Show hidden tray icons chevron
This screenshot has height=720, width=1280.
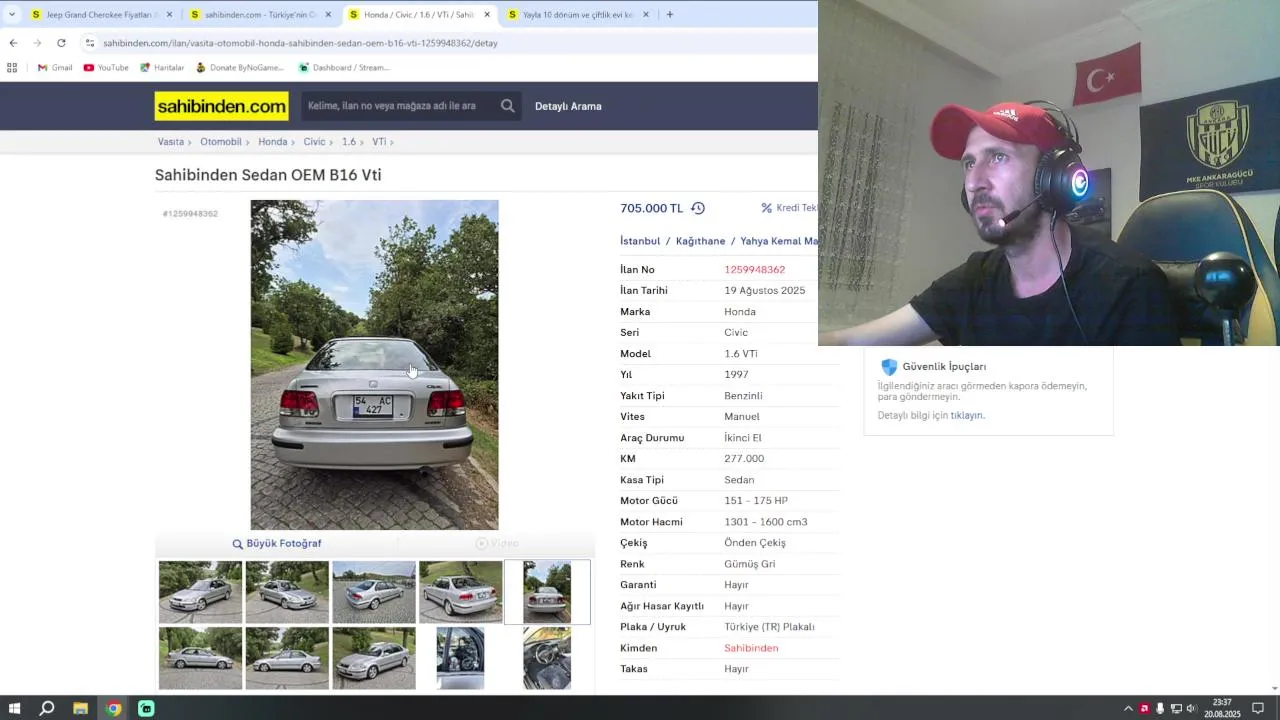[1128, 708]
